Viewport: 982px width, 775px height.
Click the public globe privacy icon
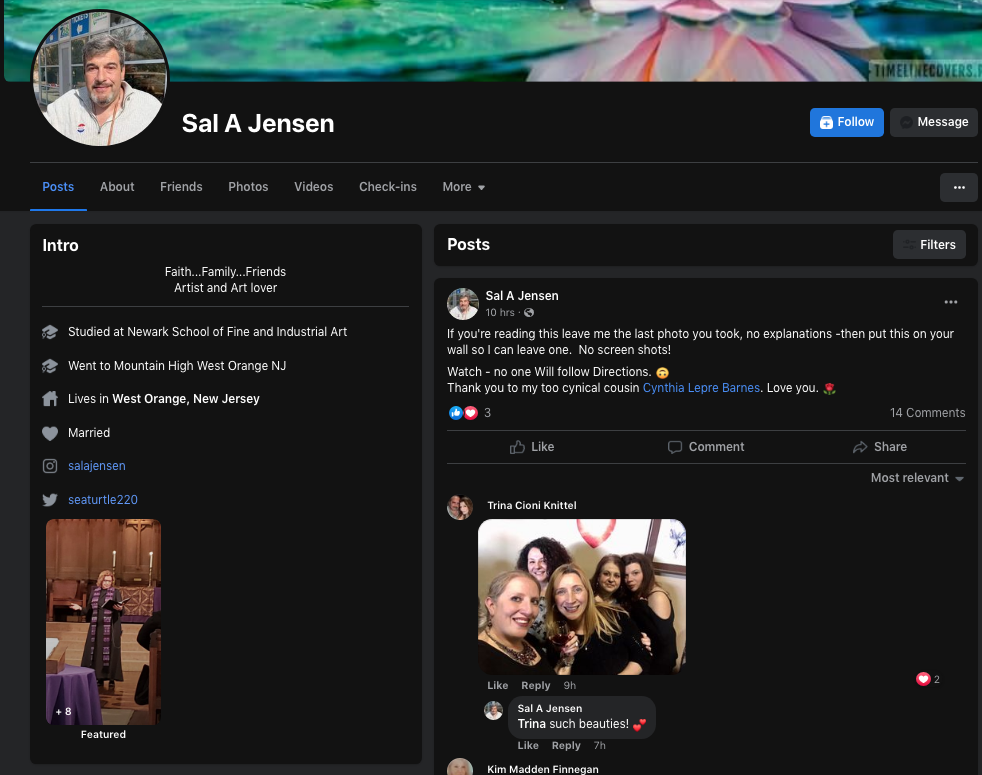click(529, 313)
